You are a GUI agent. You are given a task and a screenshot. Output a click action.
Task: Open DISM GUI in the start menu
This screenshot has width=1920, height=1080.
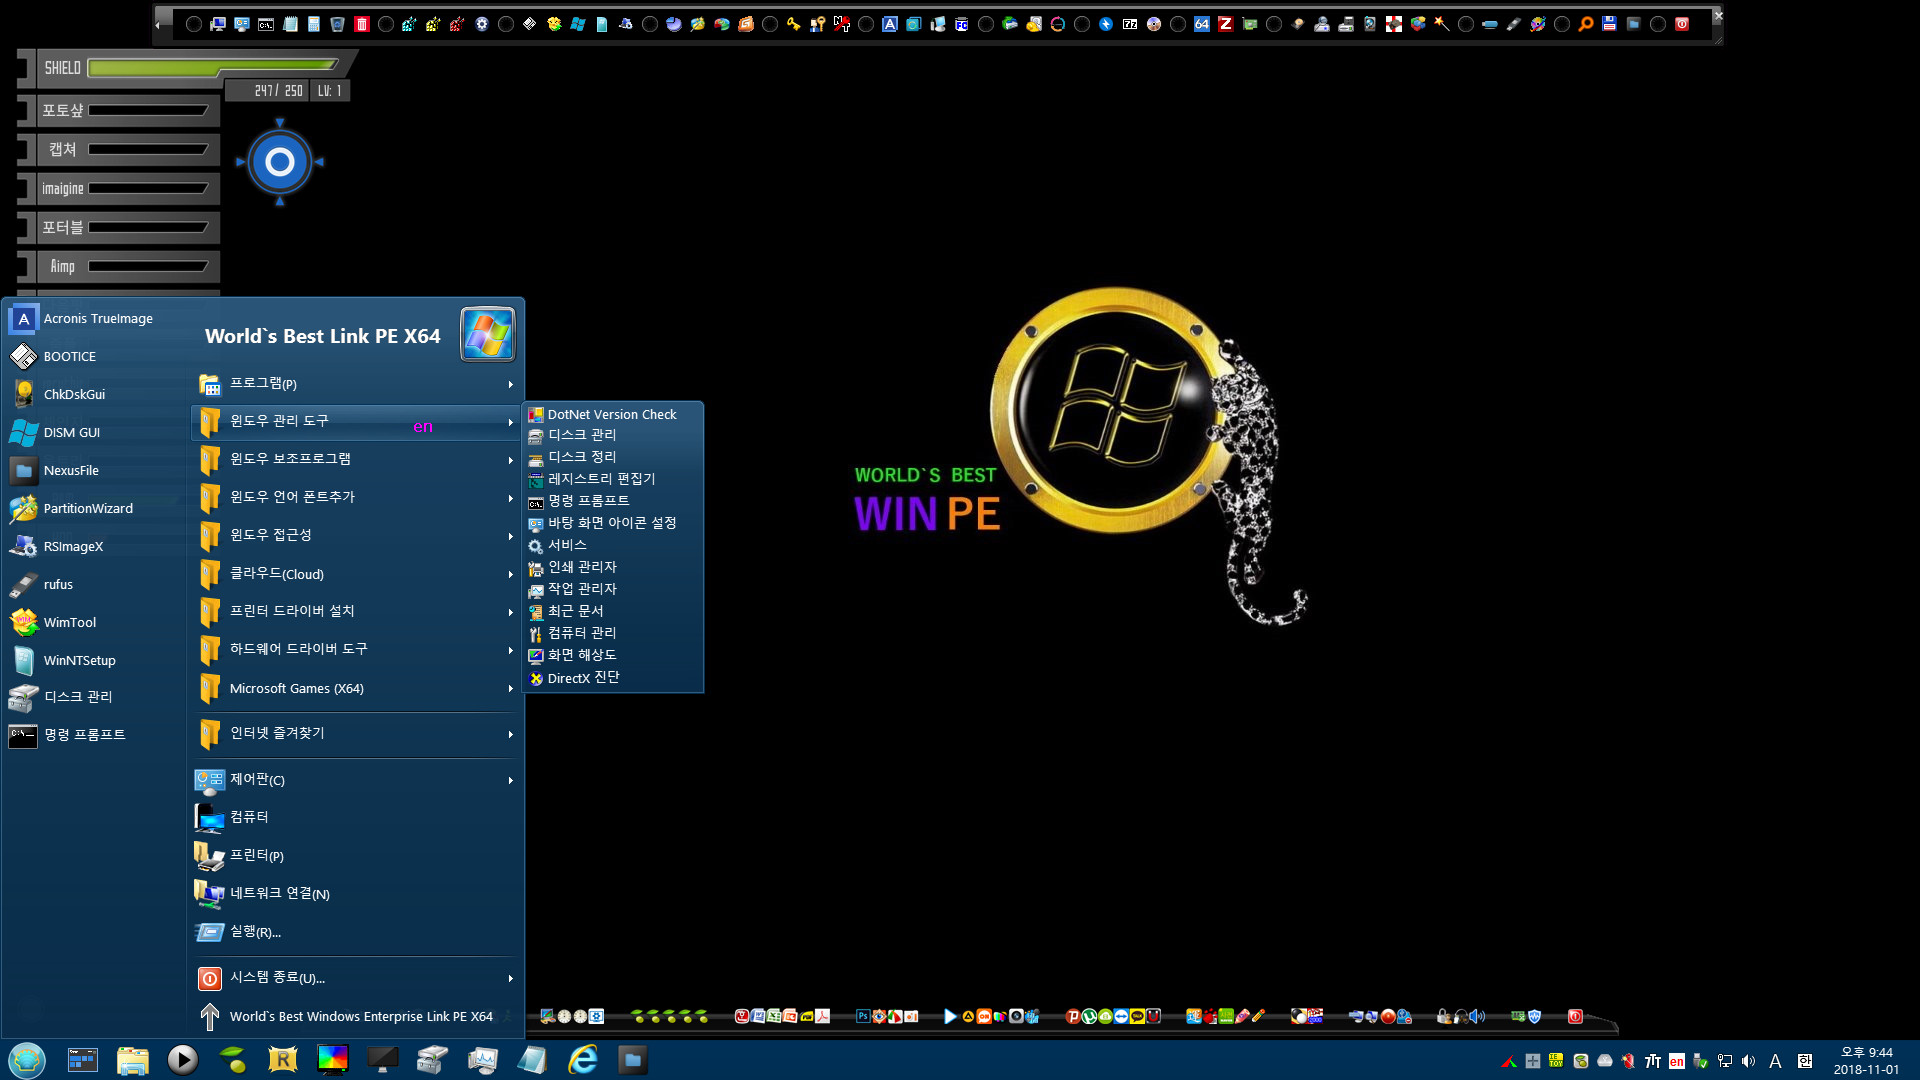pos(95,433)
